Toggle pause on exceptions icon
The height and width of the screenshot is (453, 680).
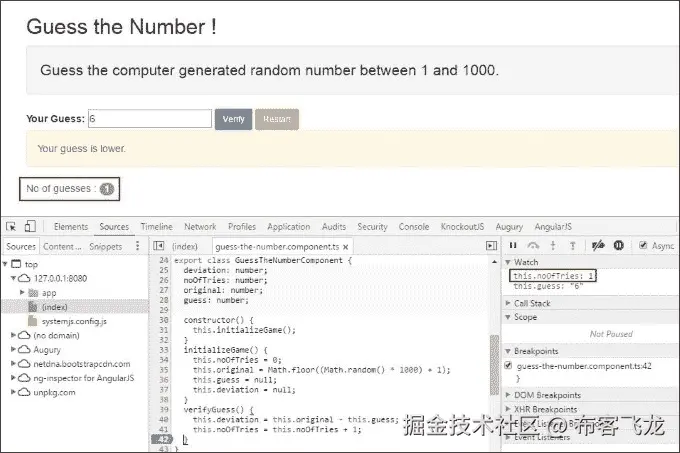618,245
